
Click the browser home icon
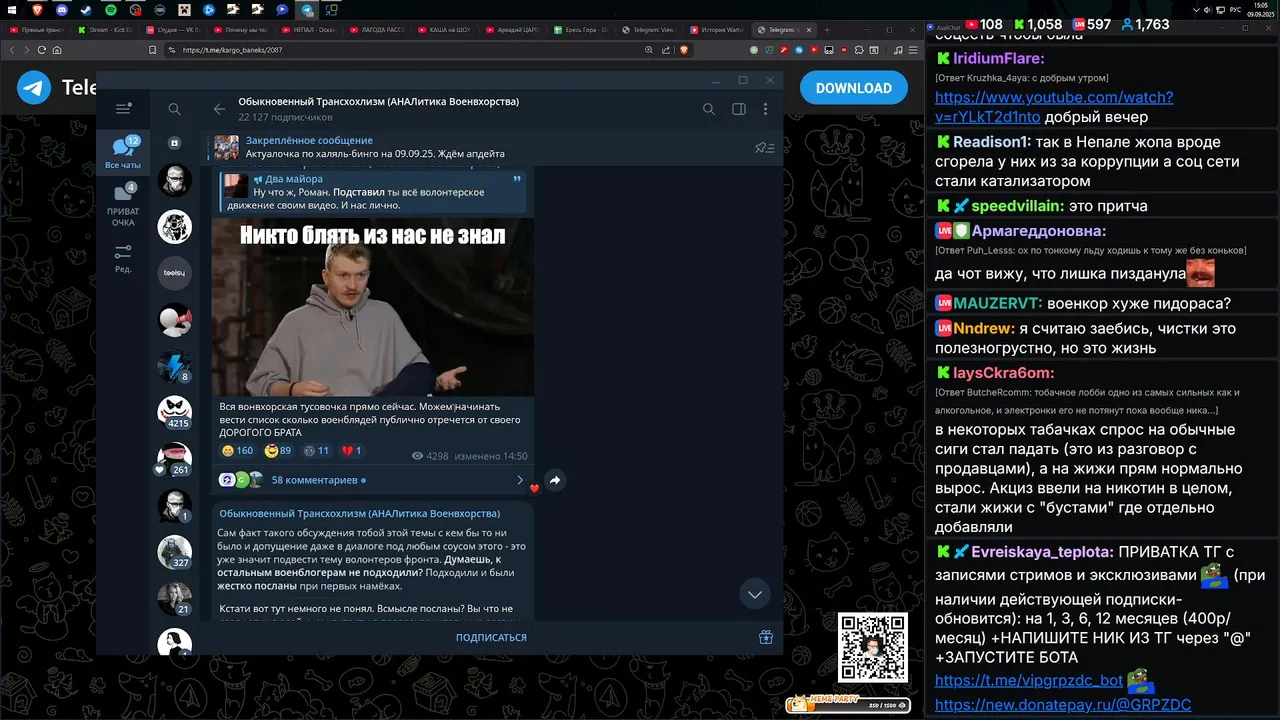pos(58,50)
